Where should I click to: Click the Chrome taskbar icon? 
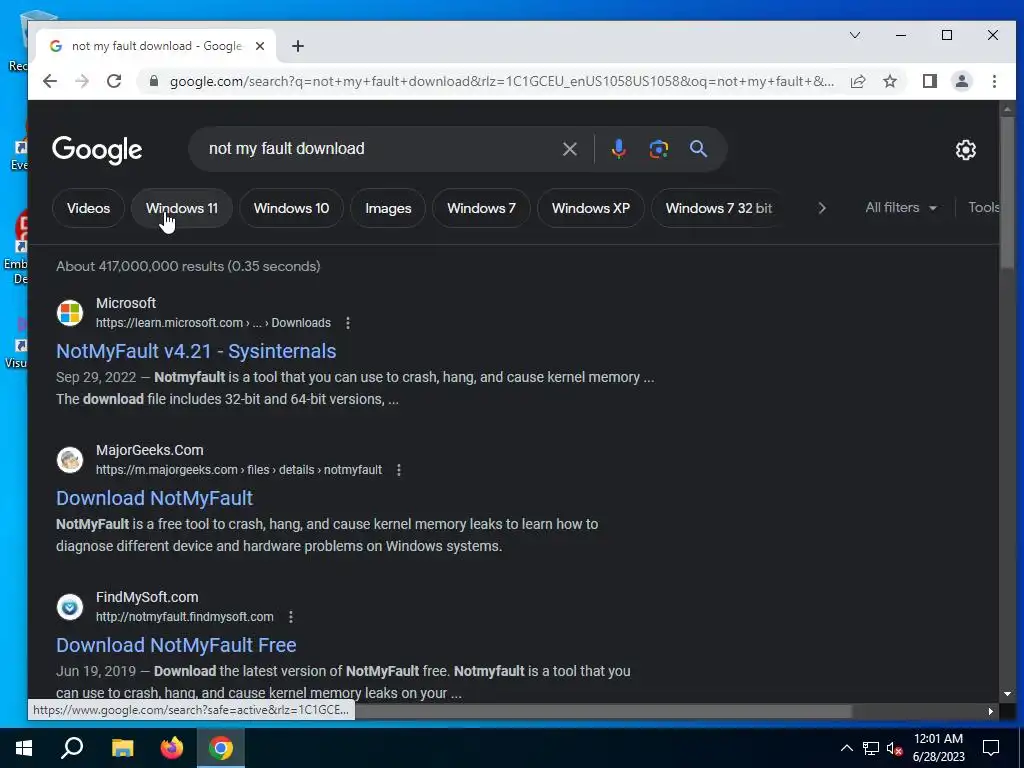click(x=221, y=748)
